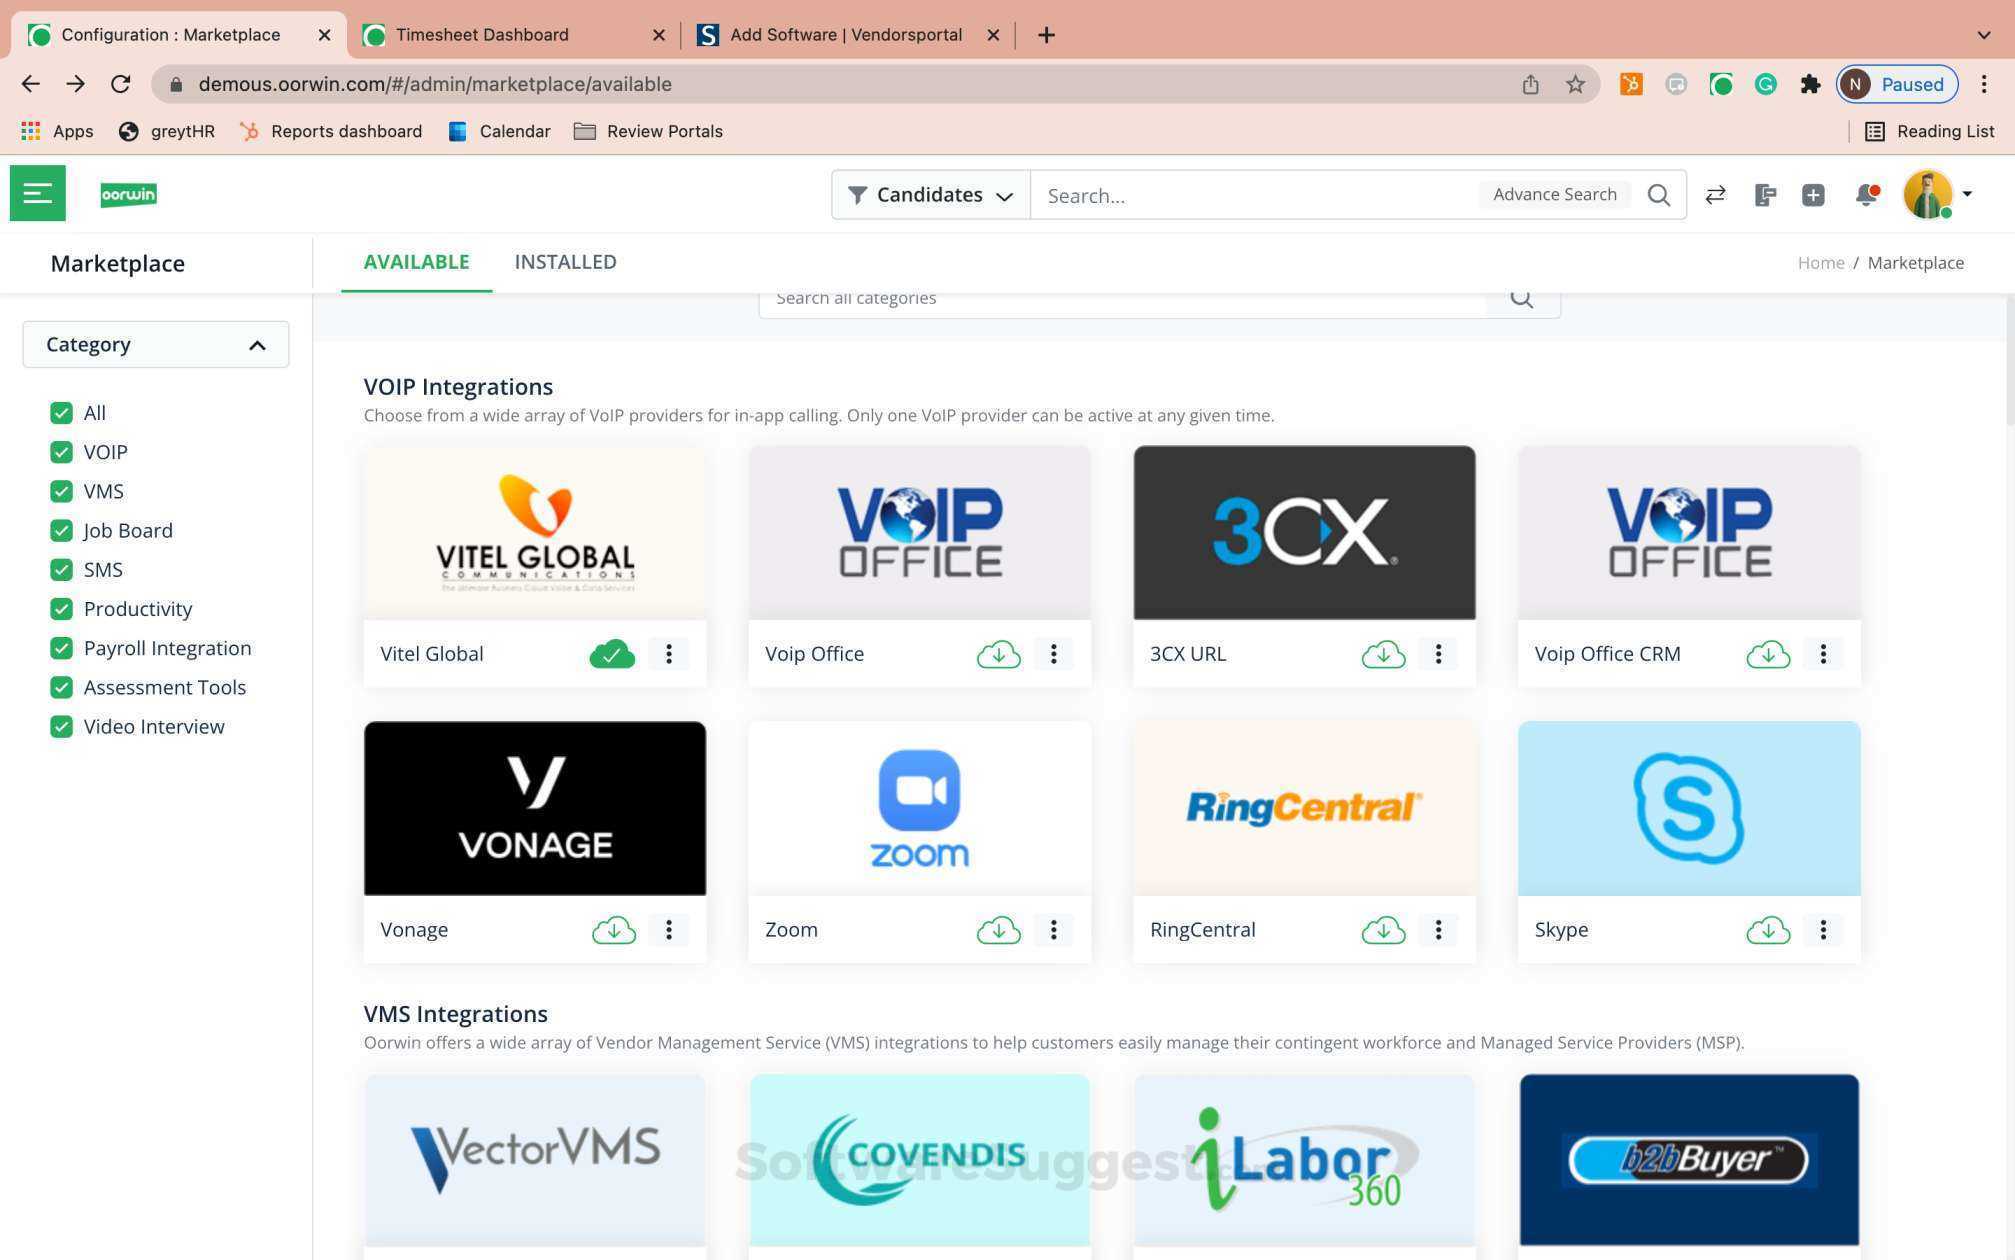Switch to the Timesheet Dashboard browser tab
Screen dimensions: 2015x1260
click(x=483, y=34)
